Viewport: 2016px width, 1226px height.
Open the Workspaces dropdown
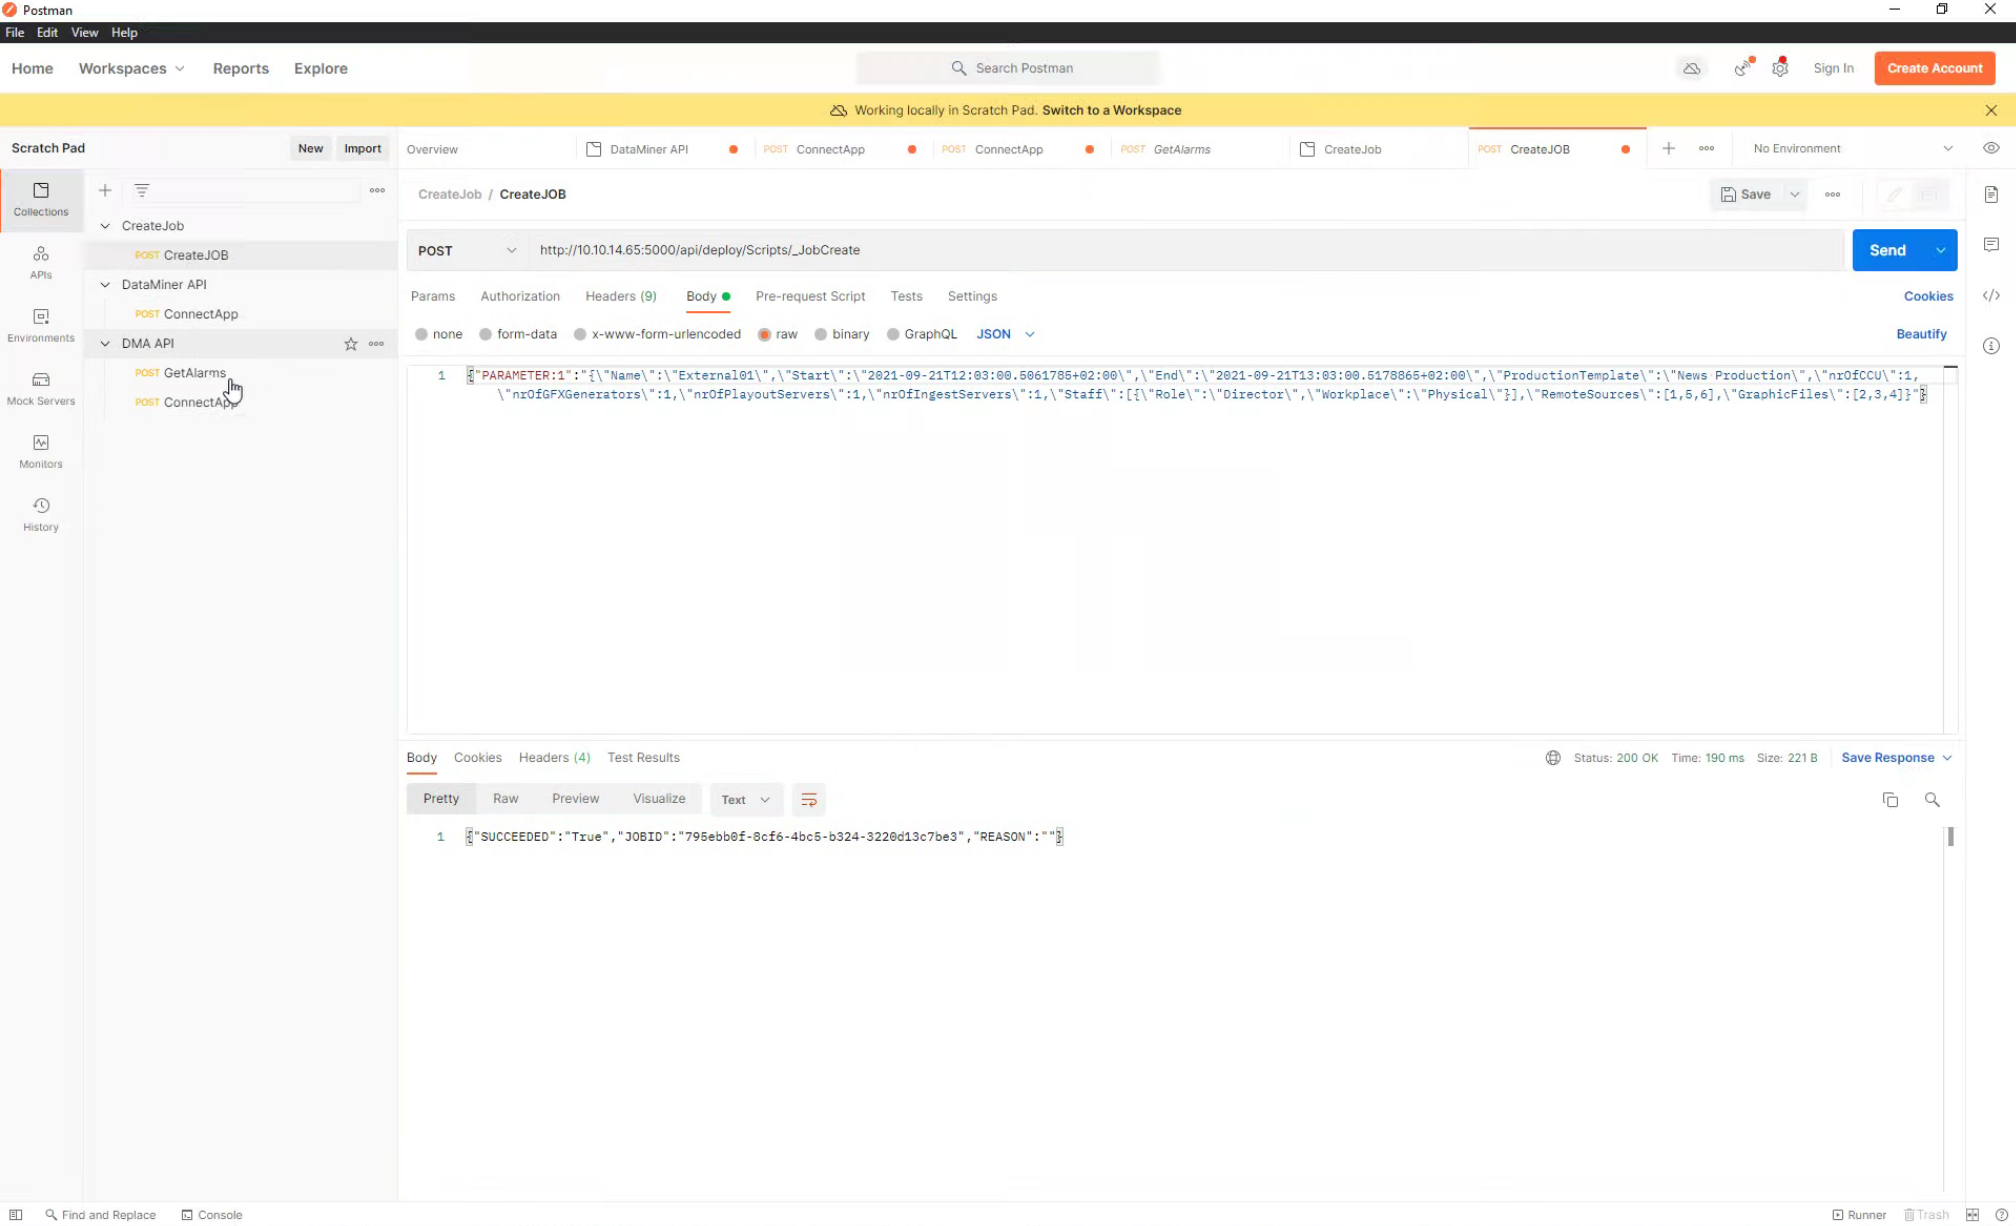(131, 68)
